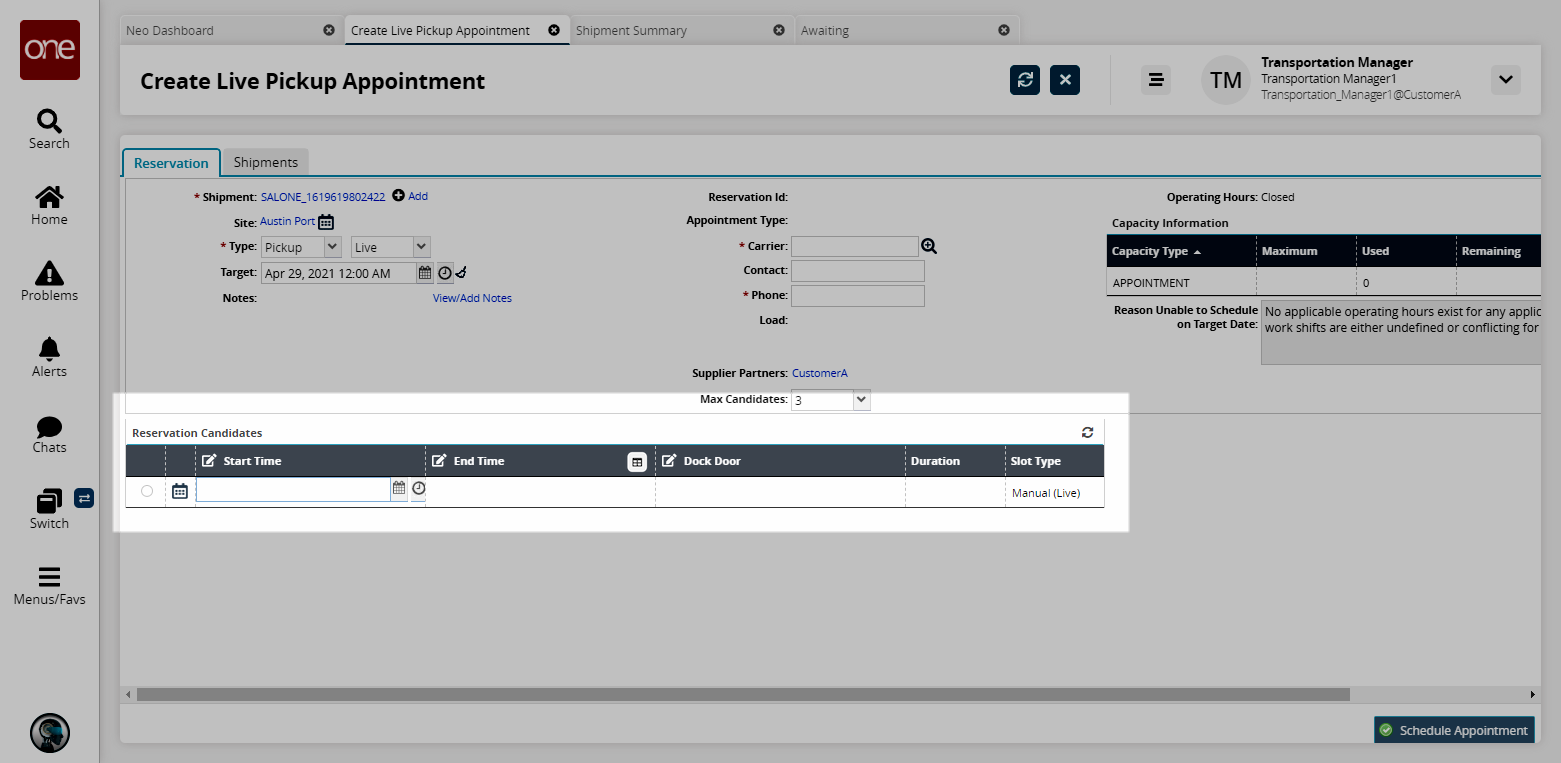Open the Shipments tab
The width and height of the screenshot is (1561, 763).
pos(266,162)
